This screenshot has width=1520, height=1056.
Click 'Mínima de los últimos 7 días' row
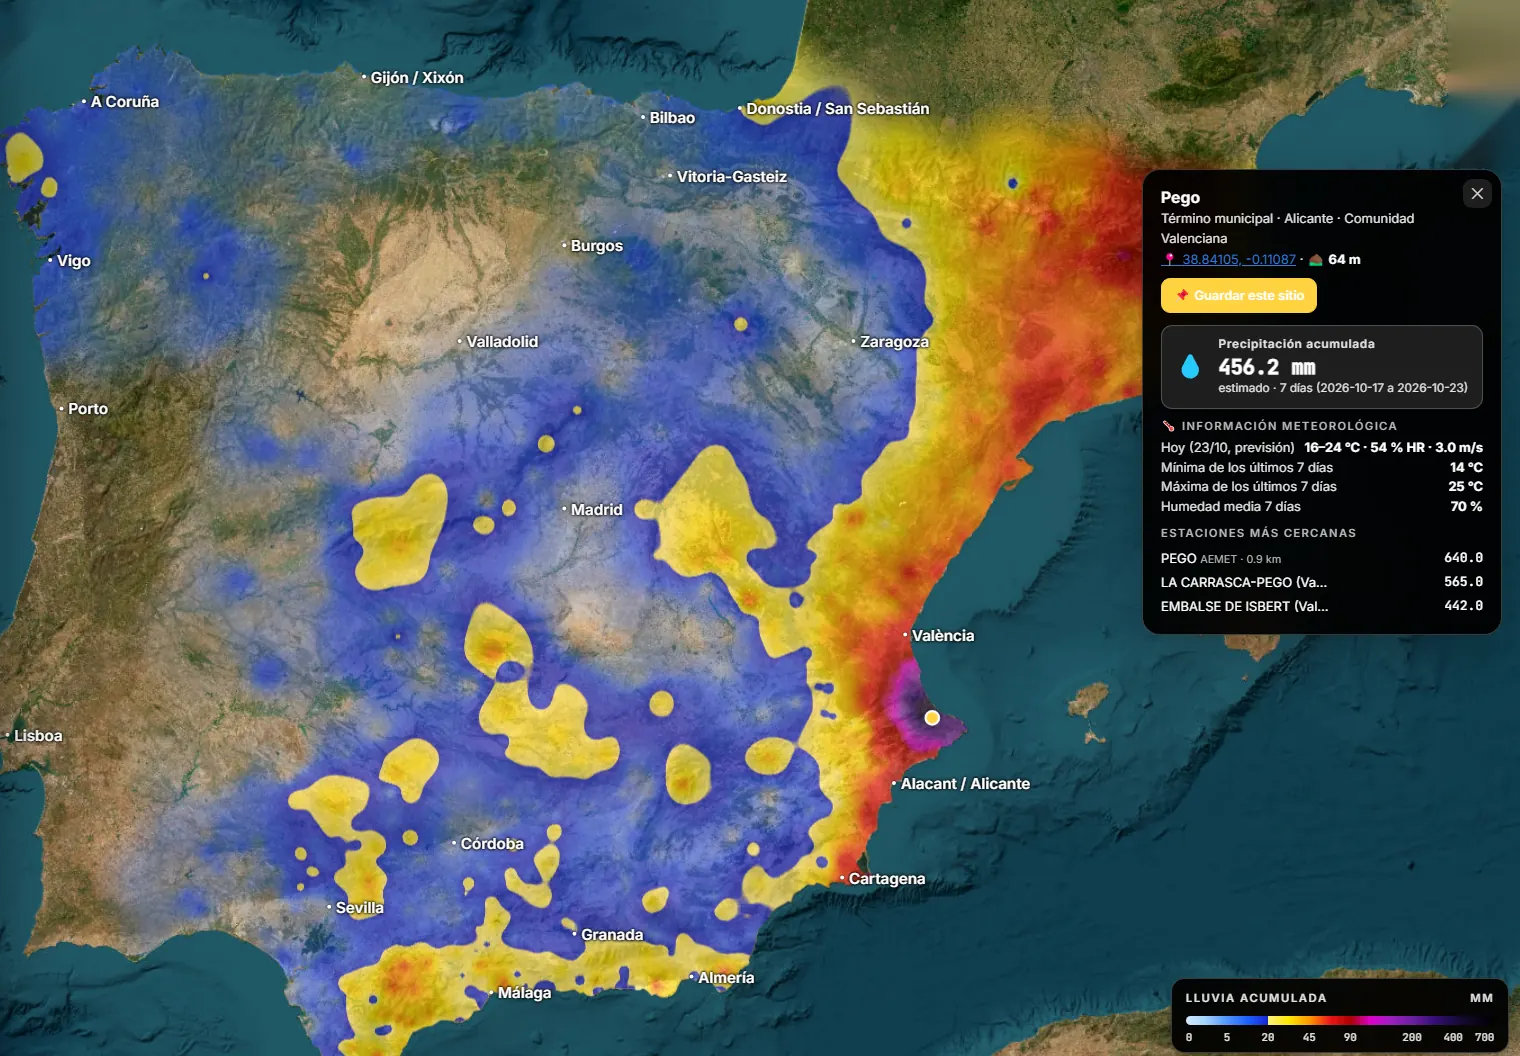[1322, 468]
